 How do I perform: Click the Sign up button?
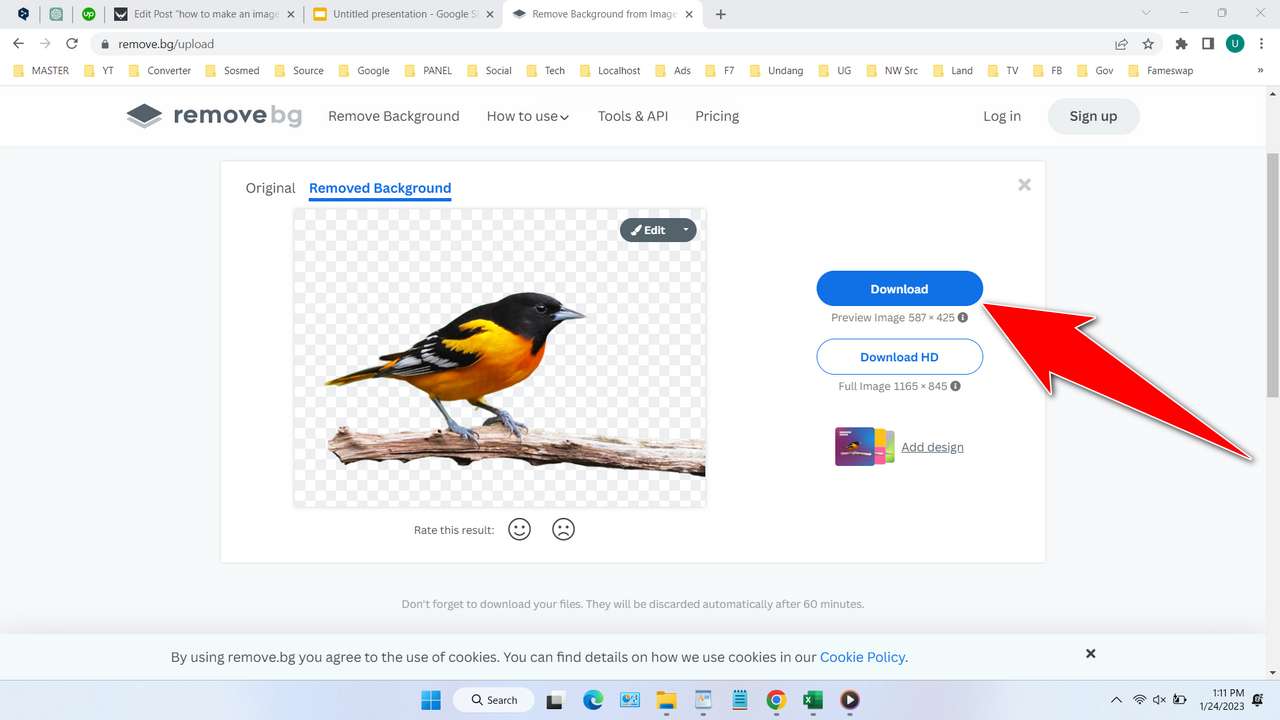click(1093, 116)
